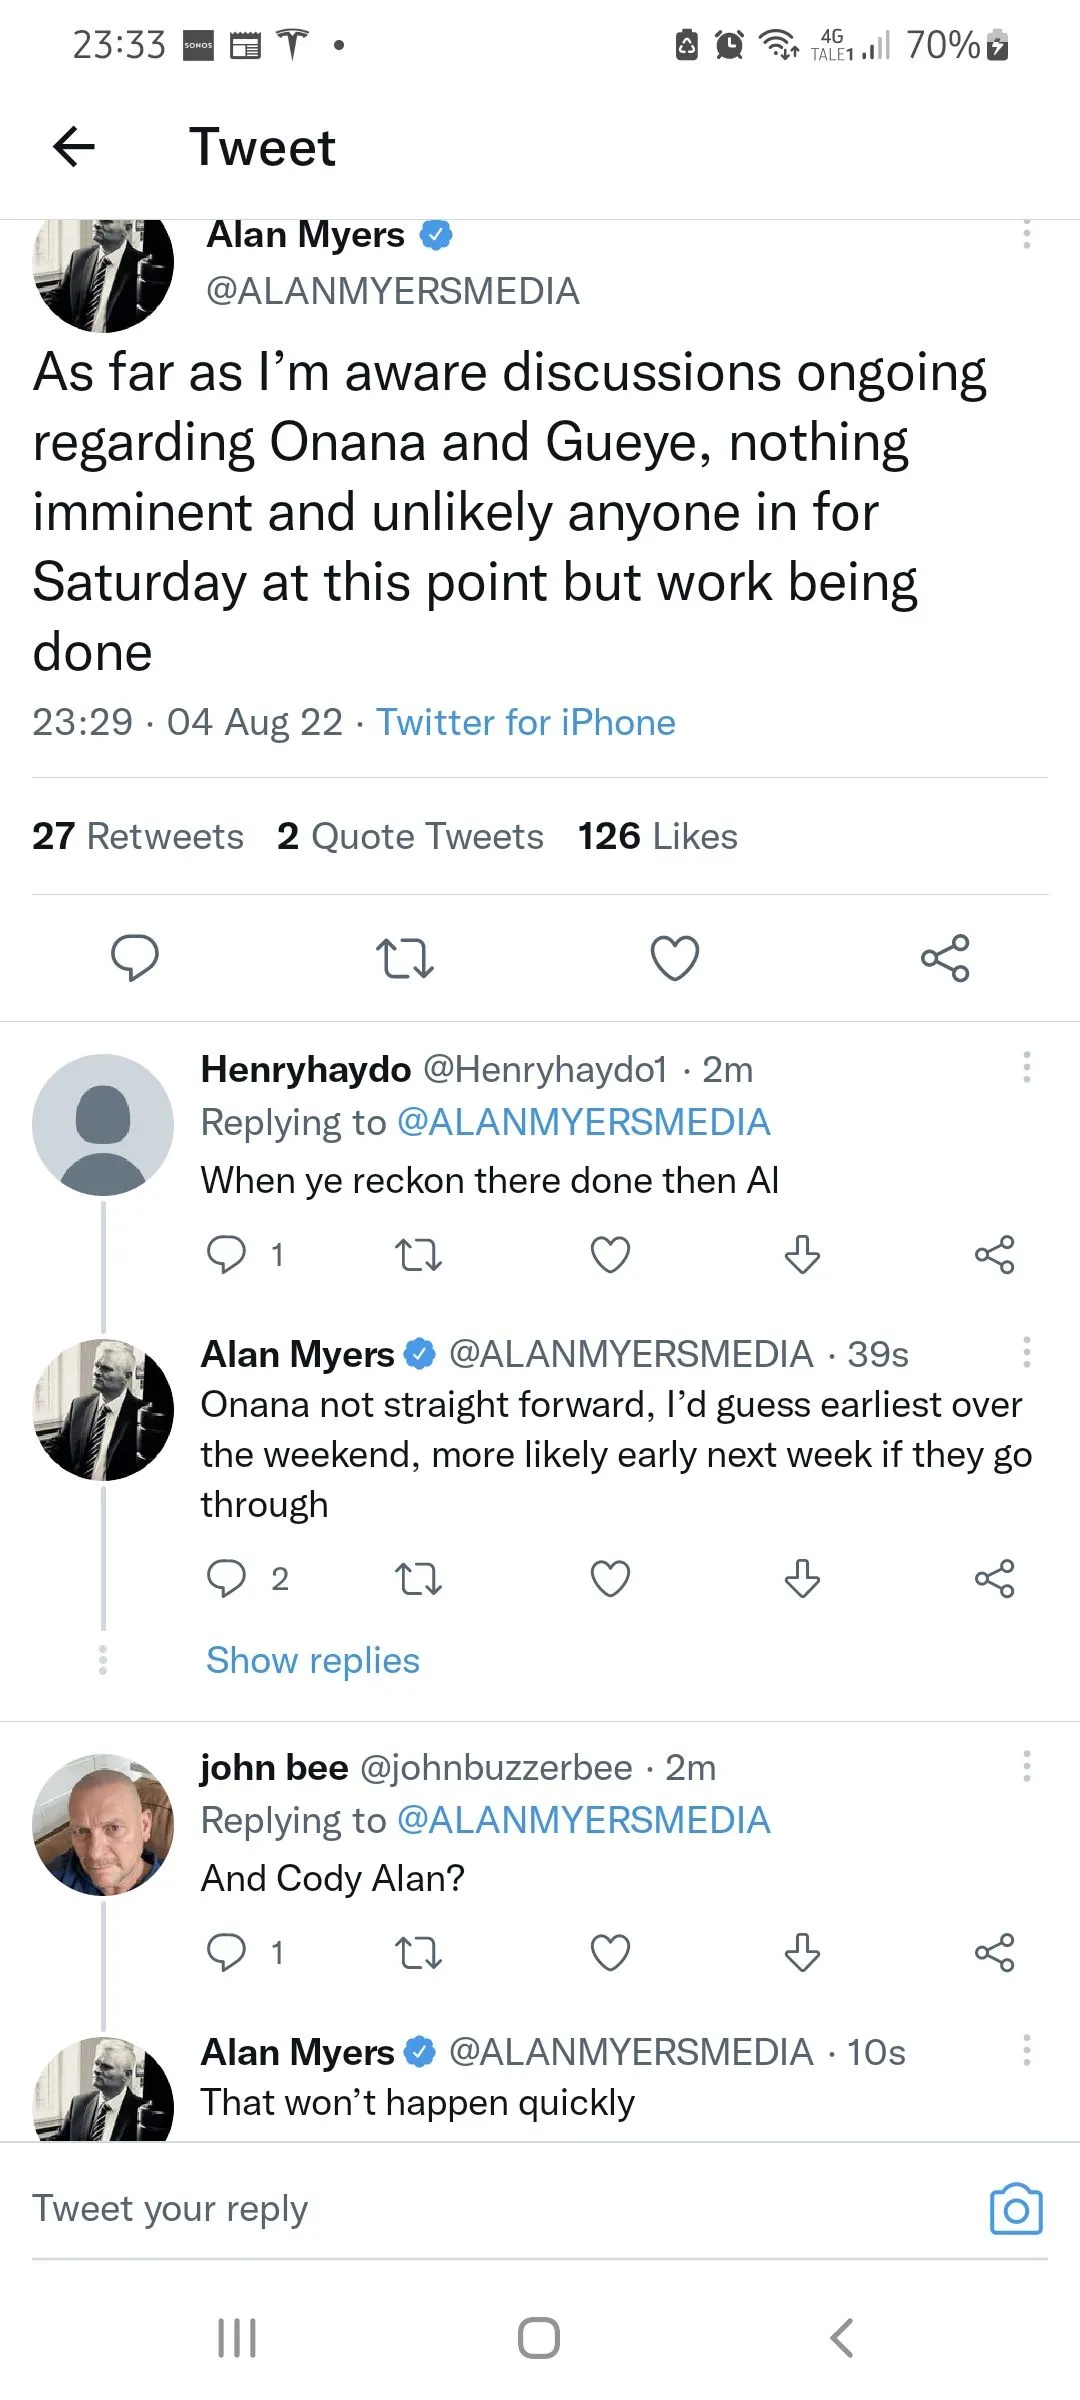Viewport: 1080px width, 2400px height.
Task: Retweet john bee's Cody reply
Action: tap(418, 1952)
